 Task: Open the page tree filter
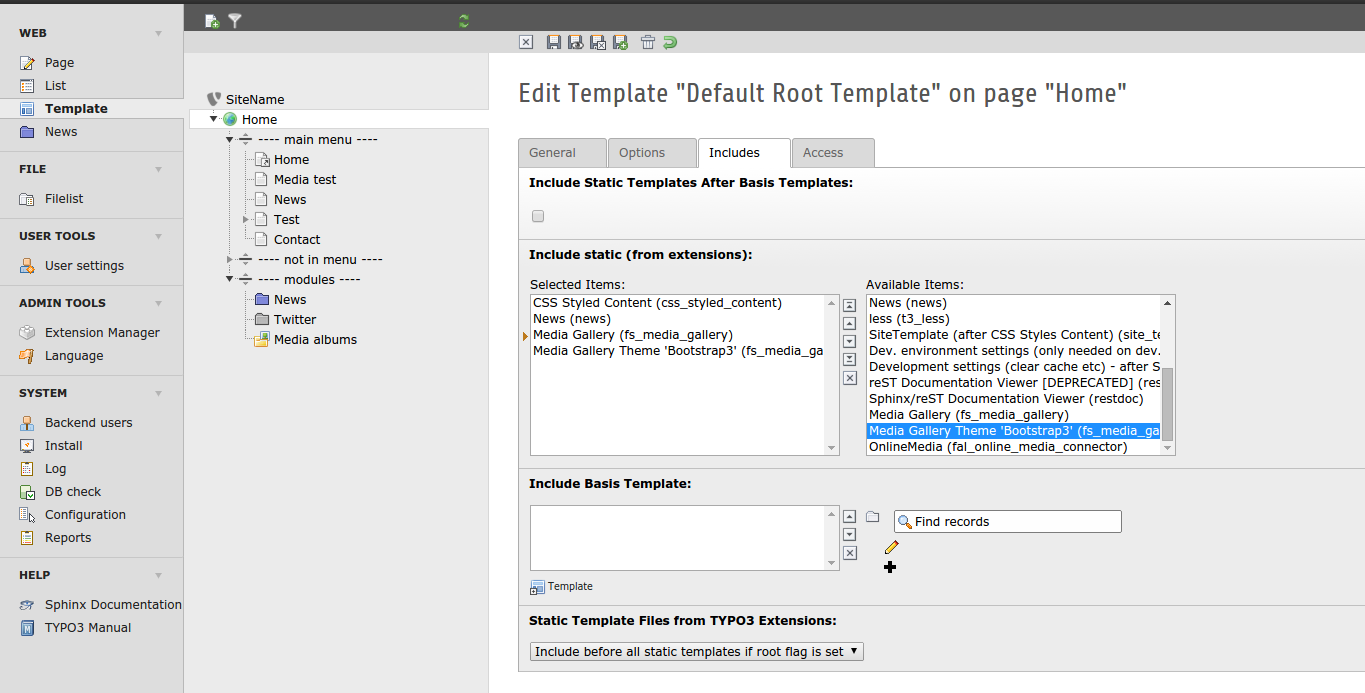coord(235,20)
